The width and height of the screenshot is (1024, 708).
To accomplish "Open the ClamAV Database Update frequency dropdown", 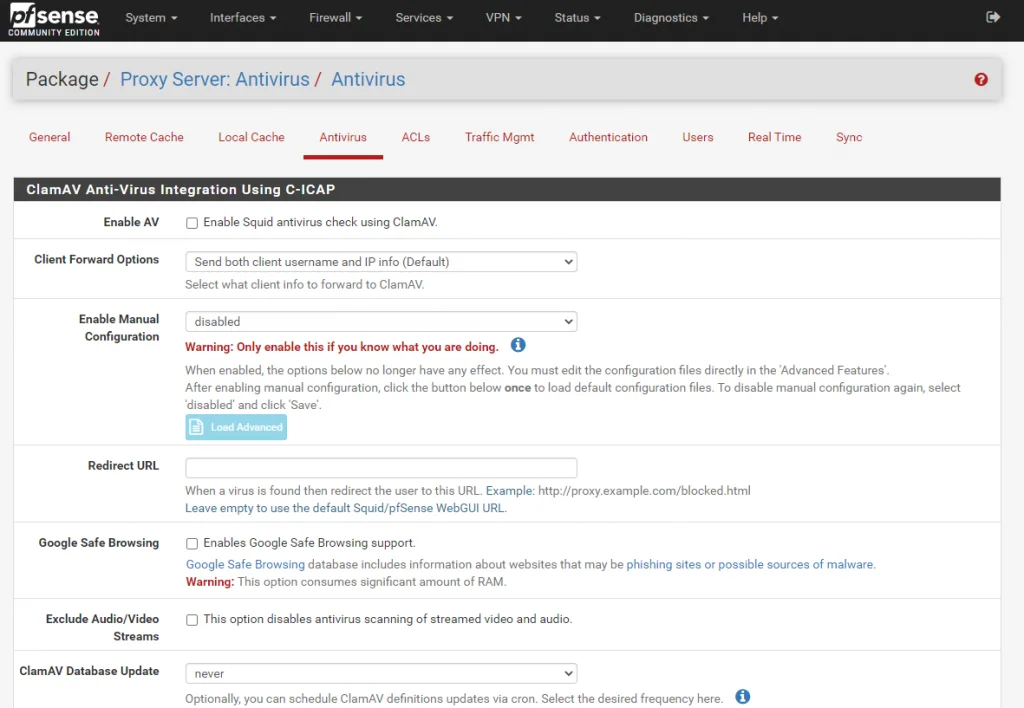I will tap(381, 673).
